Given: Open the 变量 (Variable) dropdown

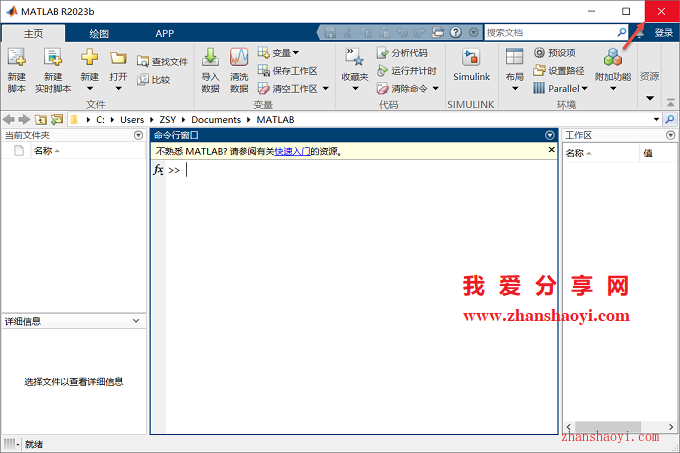Looking at the screenshot, I should [x=278, y=53].
